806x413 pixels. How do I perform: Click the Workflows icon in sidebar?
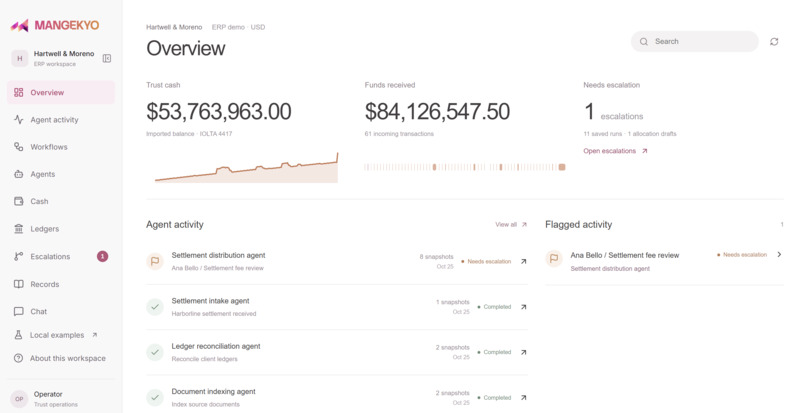(19, 147)
